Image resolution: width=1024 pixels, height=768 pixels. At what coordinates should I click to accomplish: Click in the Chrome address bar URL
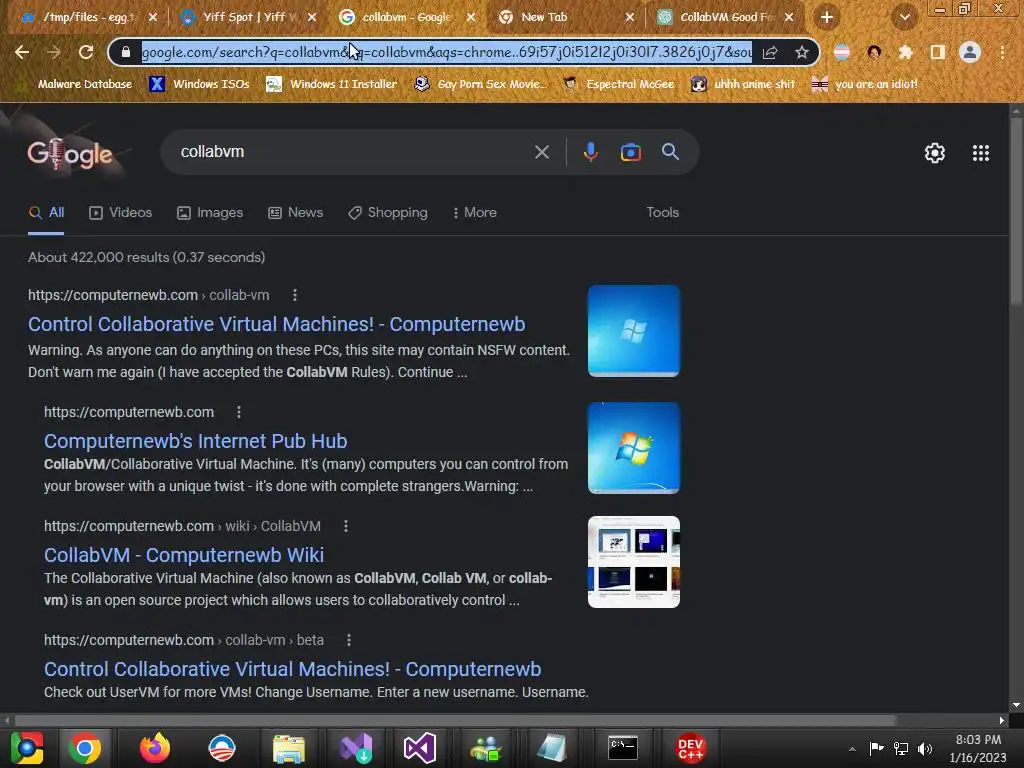pos(447,52)
